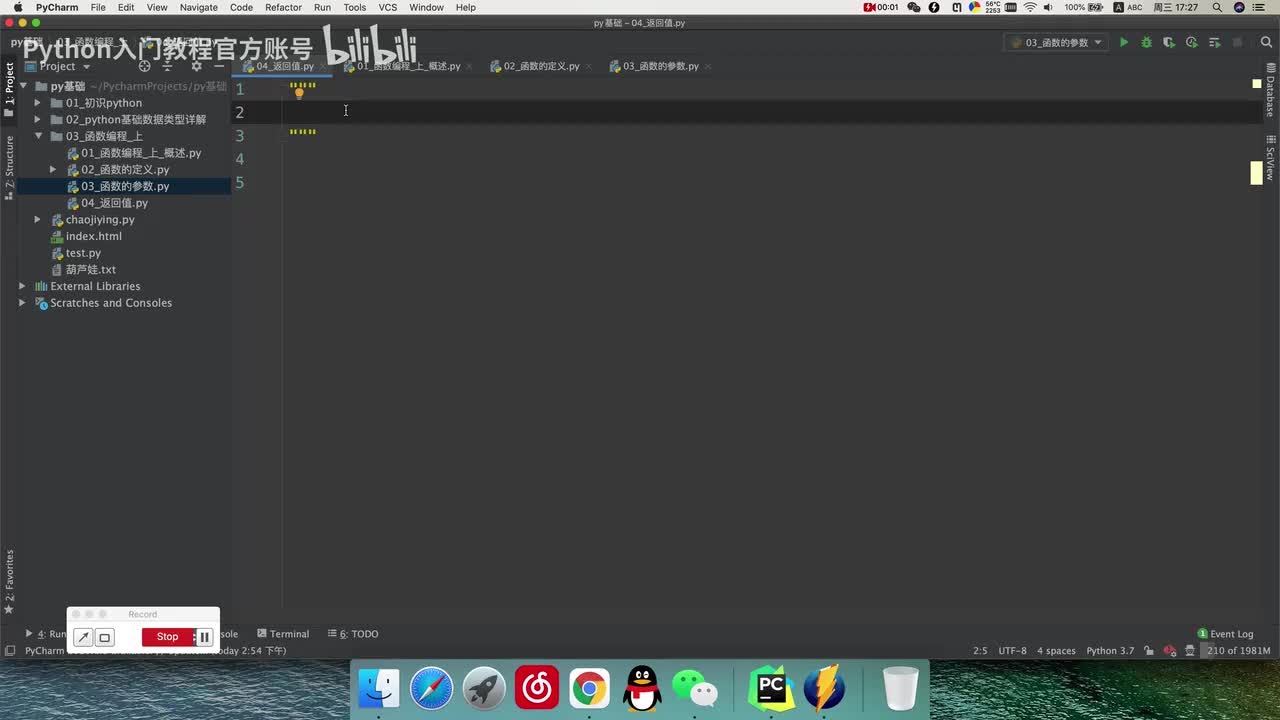
Task: Click the tool window toggle at status bar corner
Action: 10,651
